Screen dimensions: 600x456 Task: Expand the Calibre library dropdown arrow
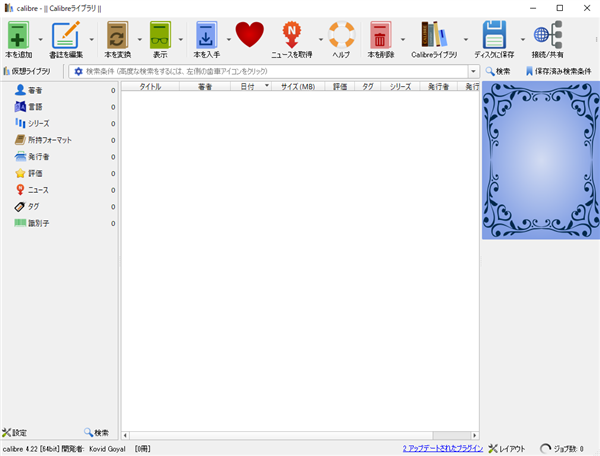pyautogui.click(x=466, y=39)
